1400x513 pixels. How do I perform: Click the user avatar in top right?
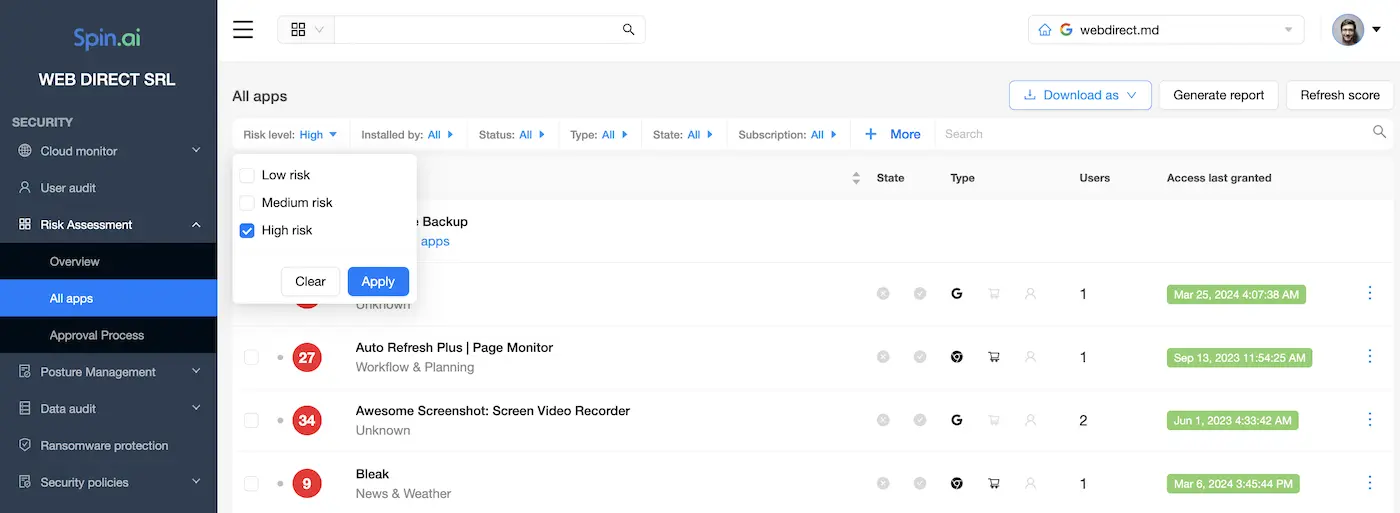(x=1348, y=30)
